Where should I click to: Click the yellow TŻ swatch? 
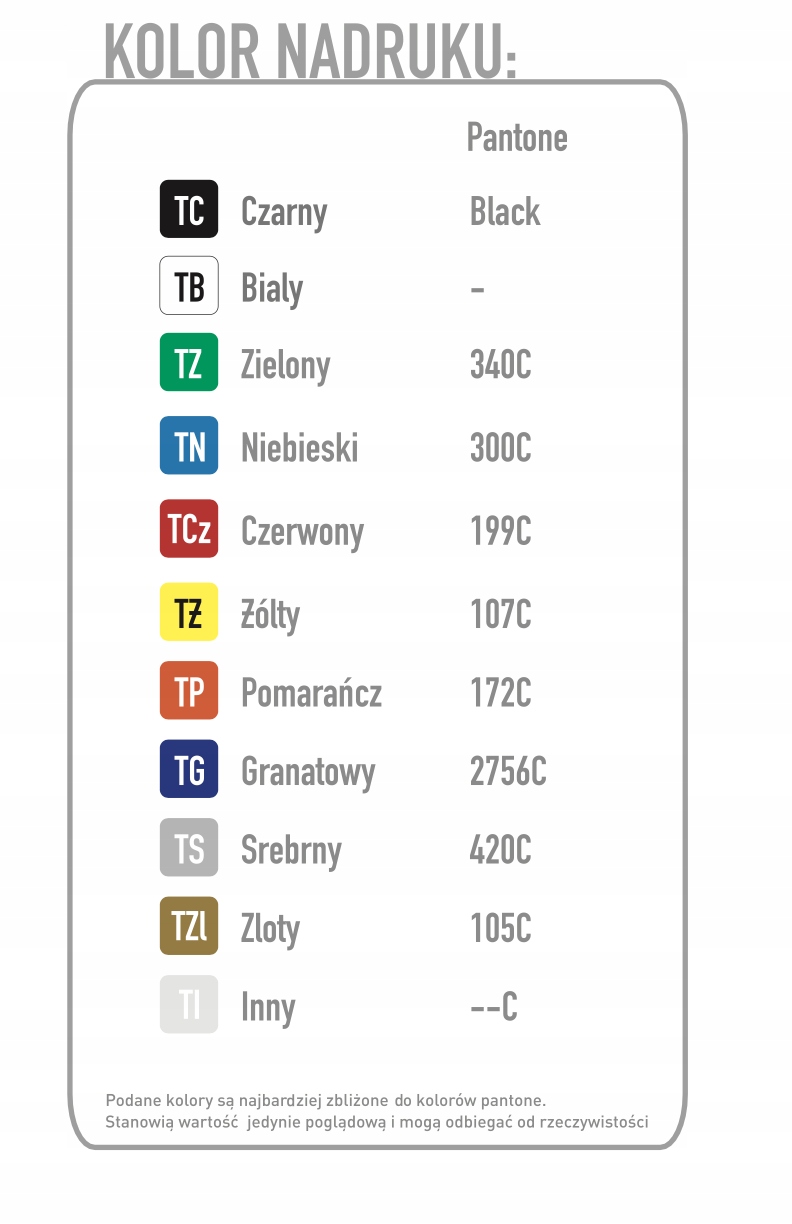[x=189, y=612]
